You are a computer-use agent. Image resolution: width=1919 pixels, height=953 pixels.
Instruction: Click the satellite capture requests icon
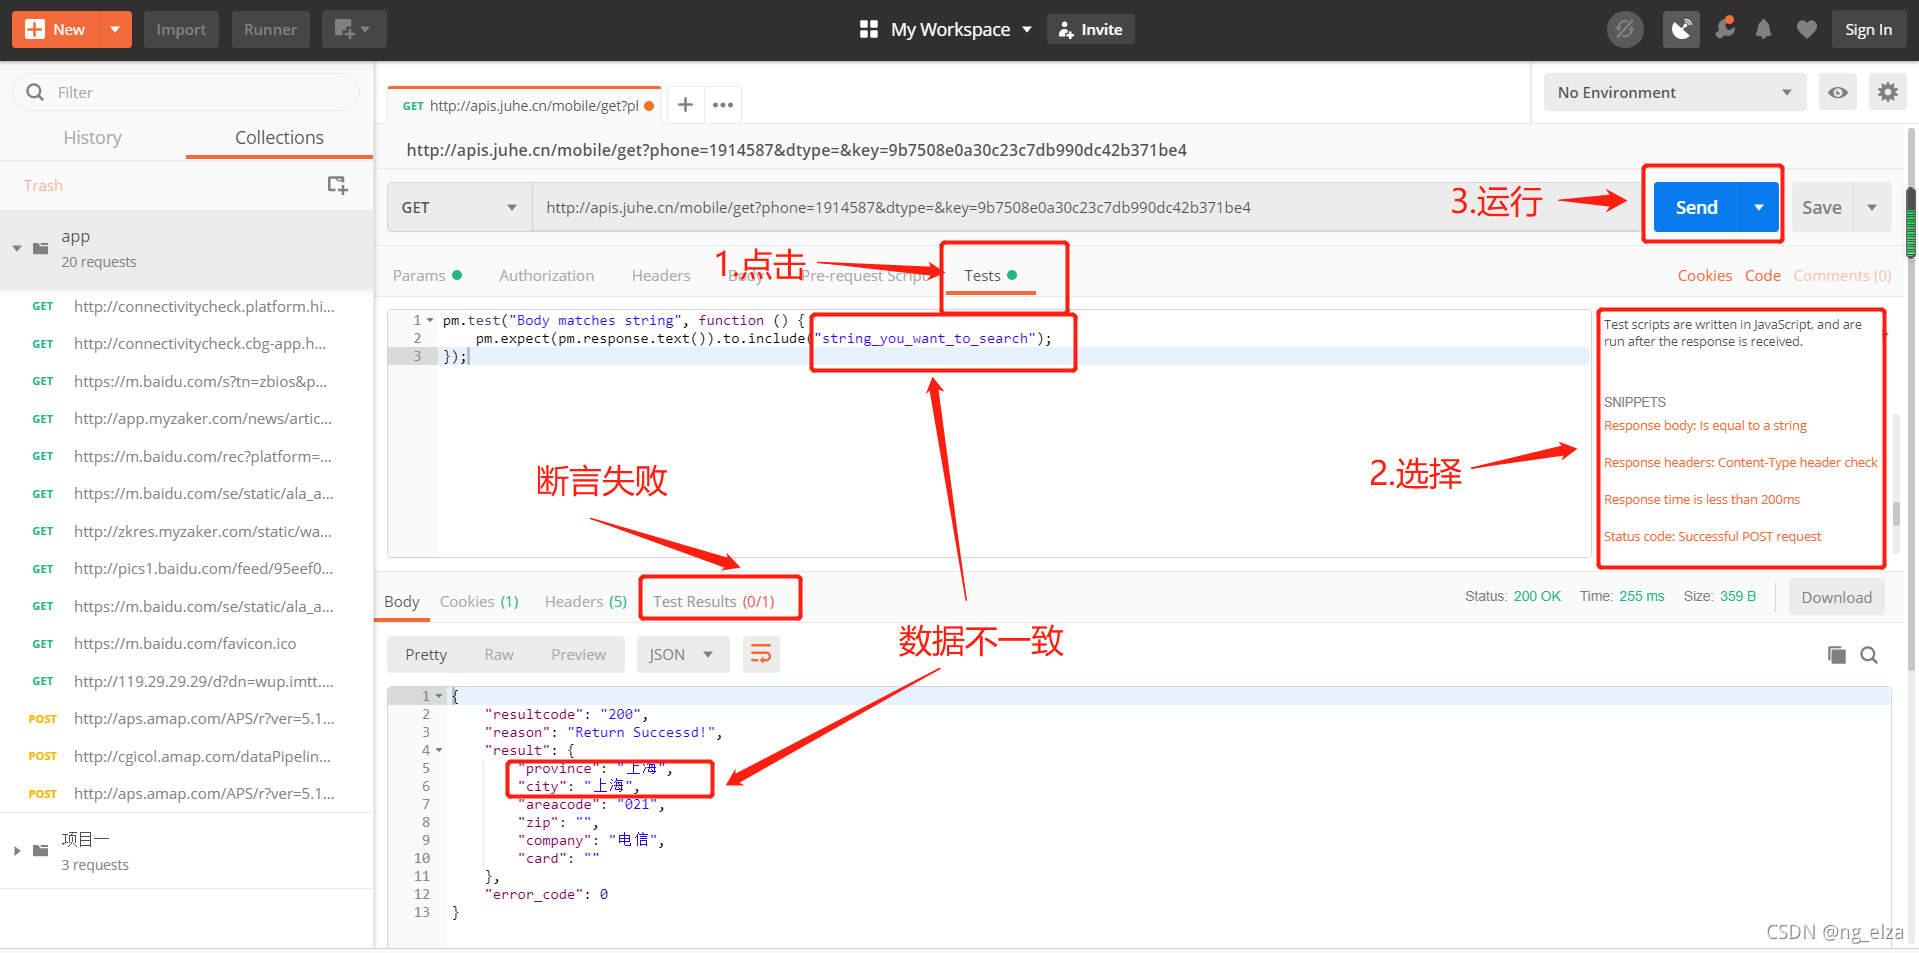[1681, 30]
